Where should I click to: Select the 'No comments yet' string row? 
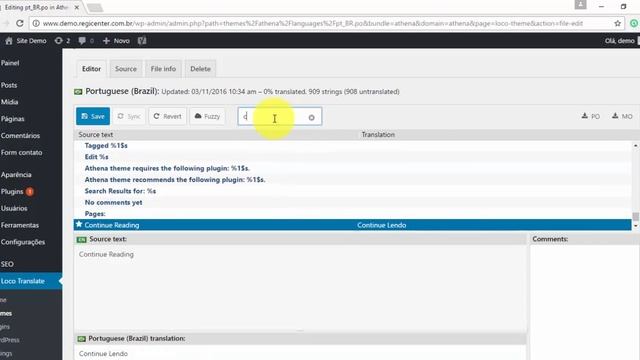point(353,202)
